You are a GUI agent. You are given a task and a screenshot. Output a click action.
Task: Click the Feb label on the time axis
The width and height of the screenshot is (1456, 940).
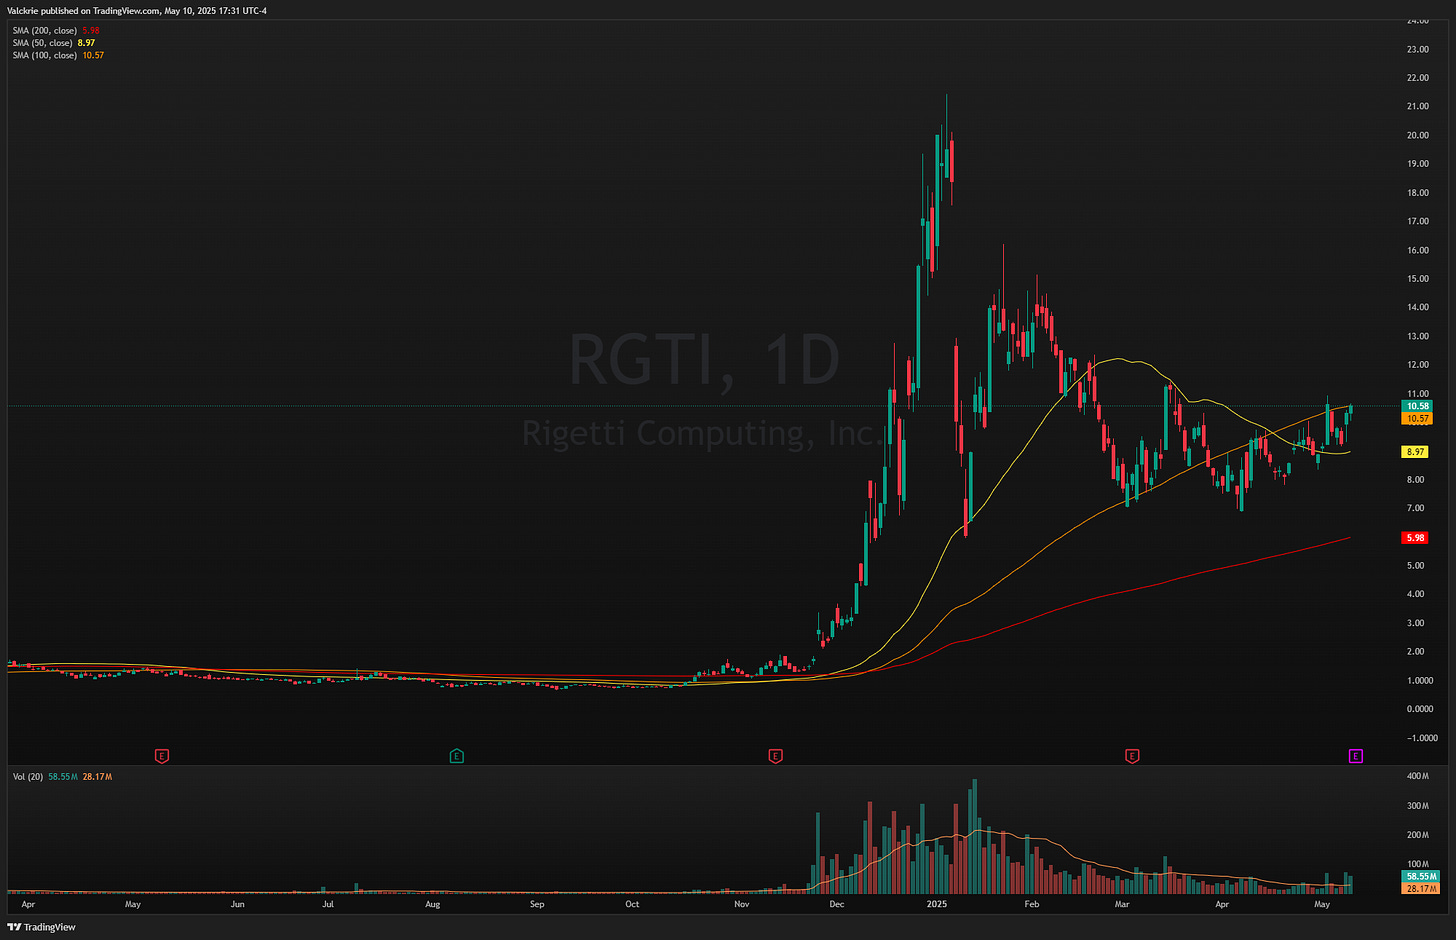click(x=1032, y=904)
